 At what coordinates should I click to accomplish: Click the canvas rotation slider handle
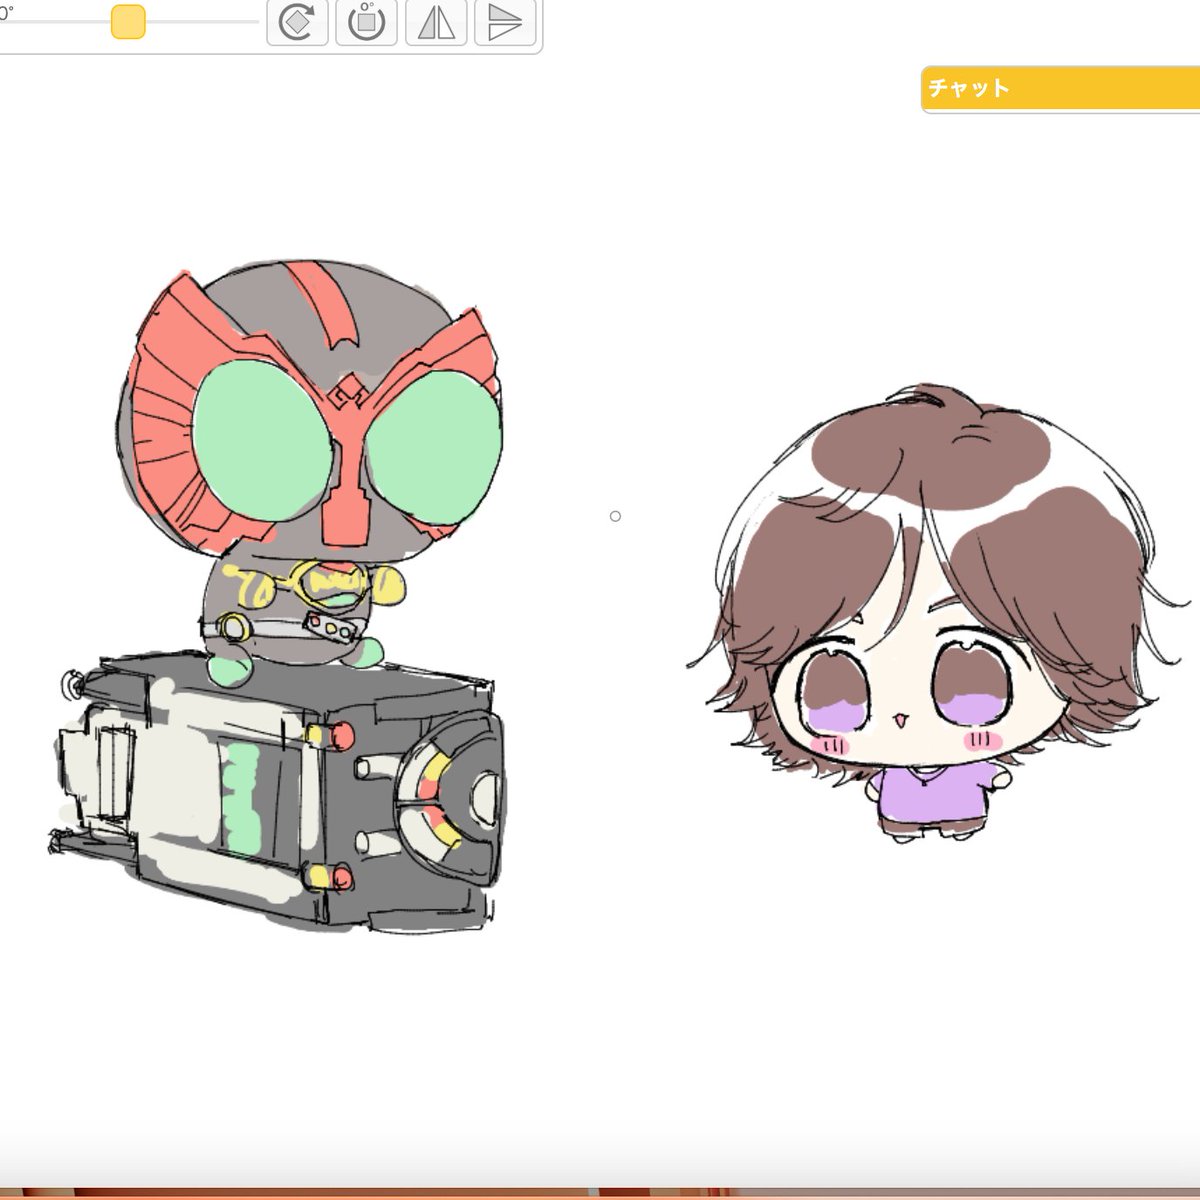[128, 21]
